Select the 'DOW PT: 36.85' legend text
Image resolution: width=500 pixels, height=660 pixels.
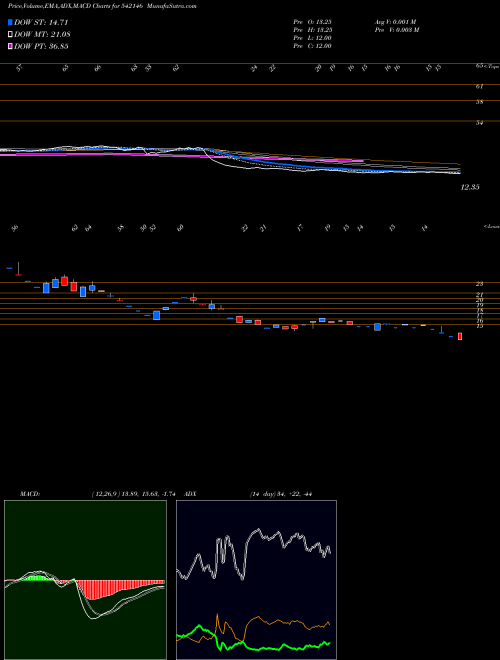tap(41, 46)
